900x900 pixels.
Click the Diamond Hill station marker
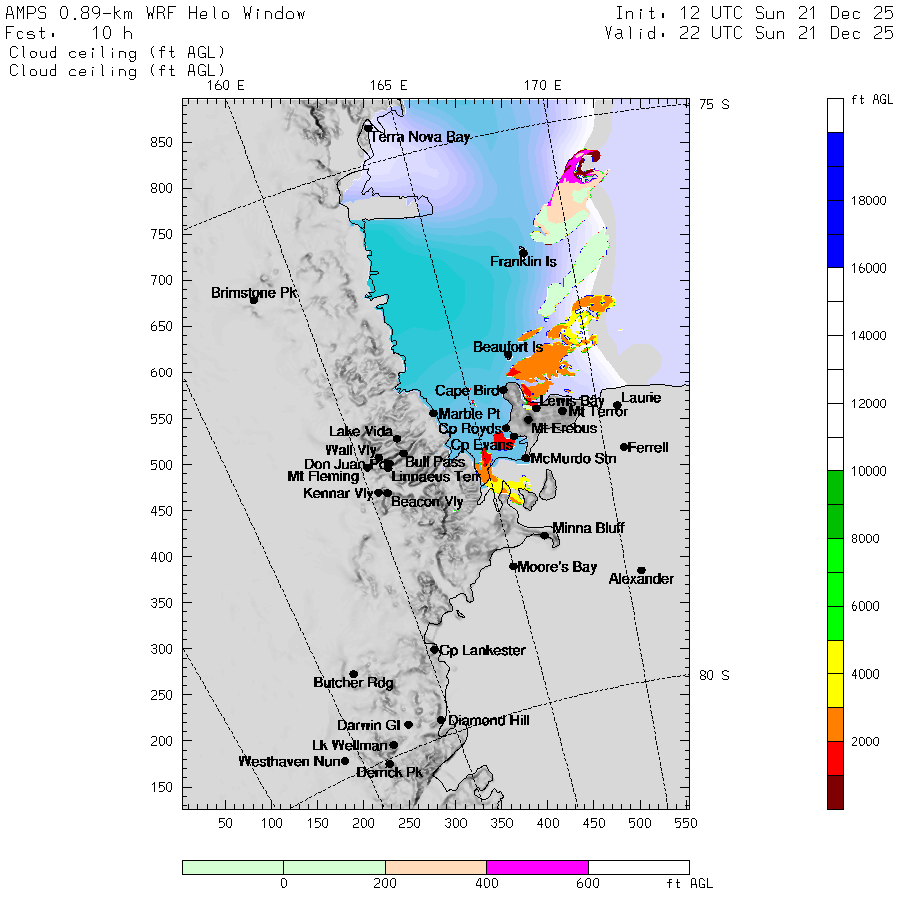point(441,719)
